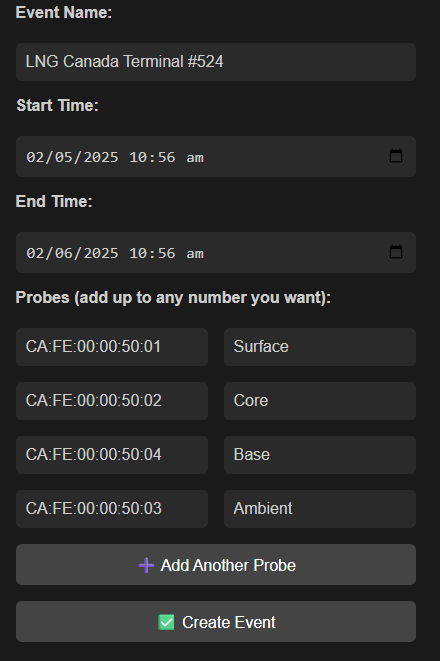Click the purple plus icon
This screenshot has width=440, height=661.
point(146,565)
